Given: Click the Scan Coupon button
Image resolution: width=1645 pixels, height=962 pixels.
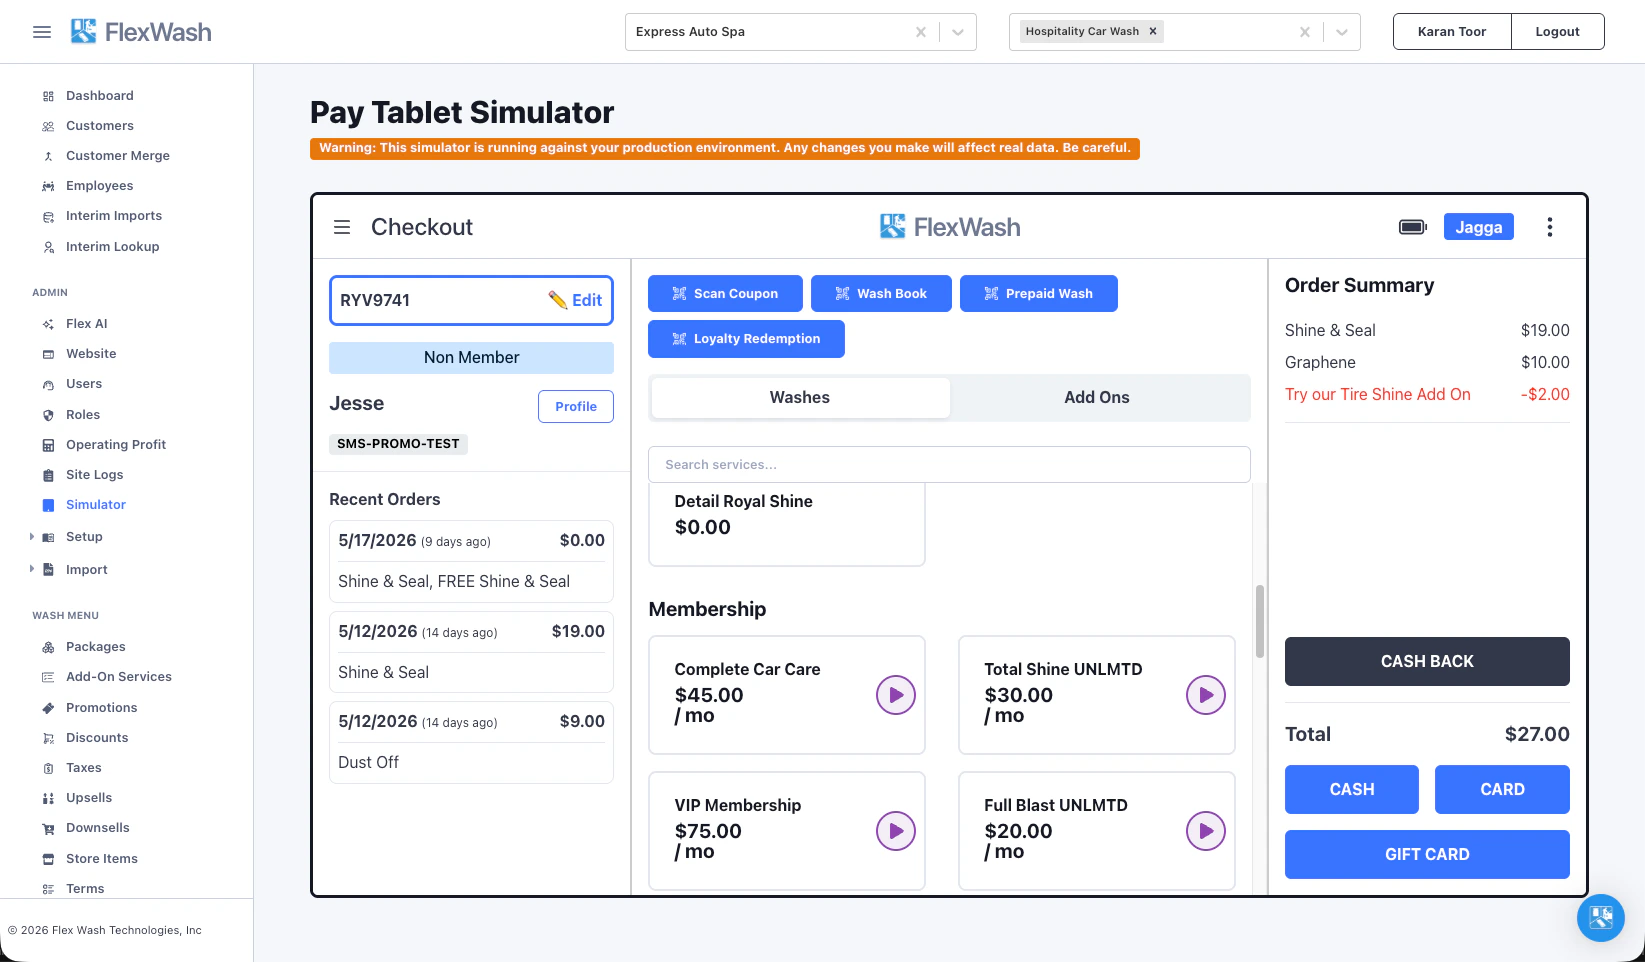Looking at the screenshot, I should [725, 294].
